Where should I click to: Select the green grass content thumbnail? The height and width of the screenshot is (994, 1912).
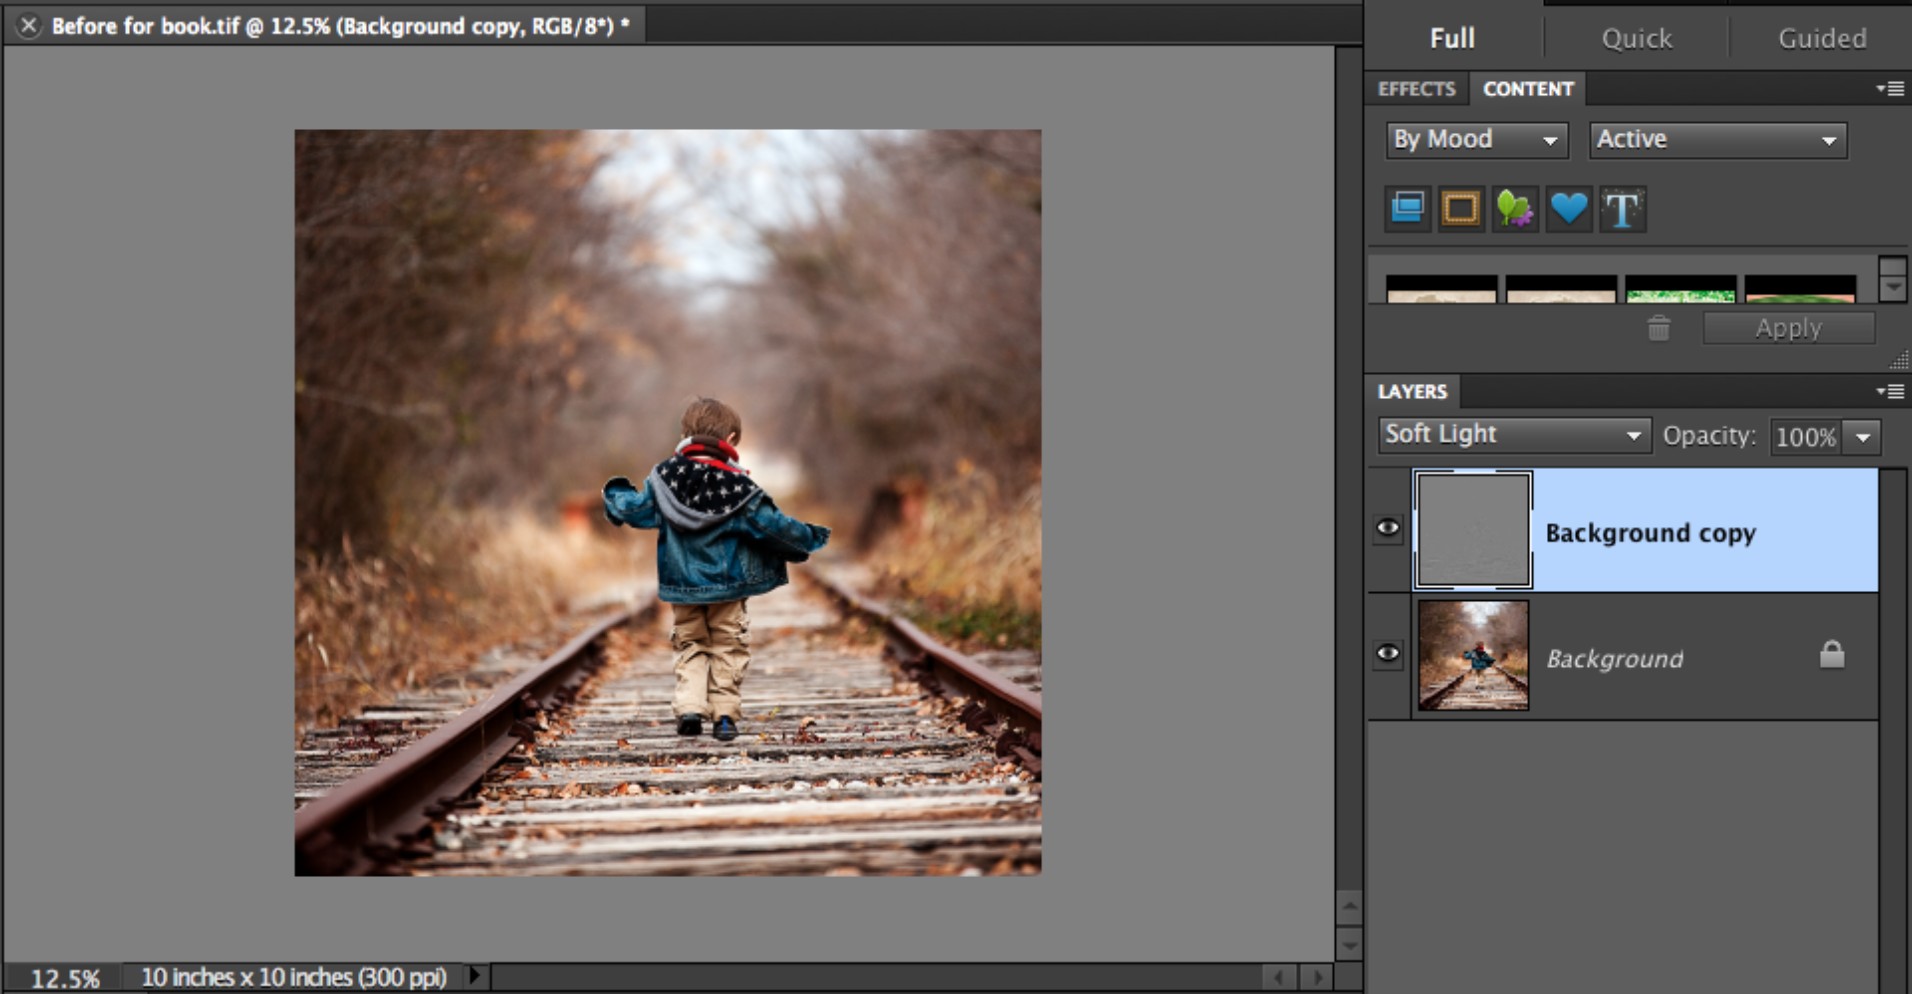(x=1680, y=289)
